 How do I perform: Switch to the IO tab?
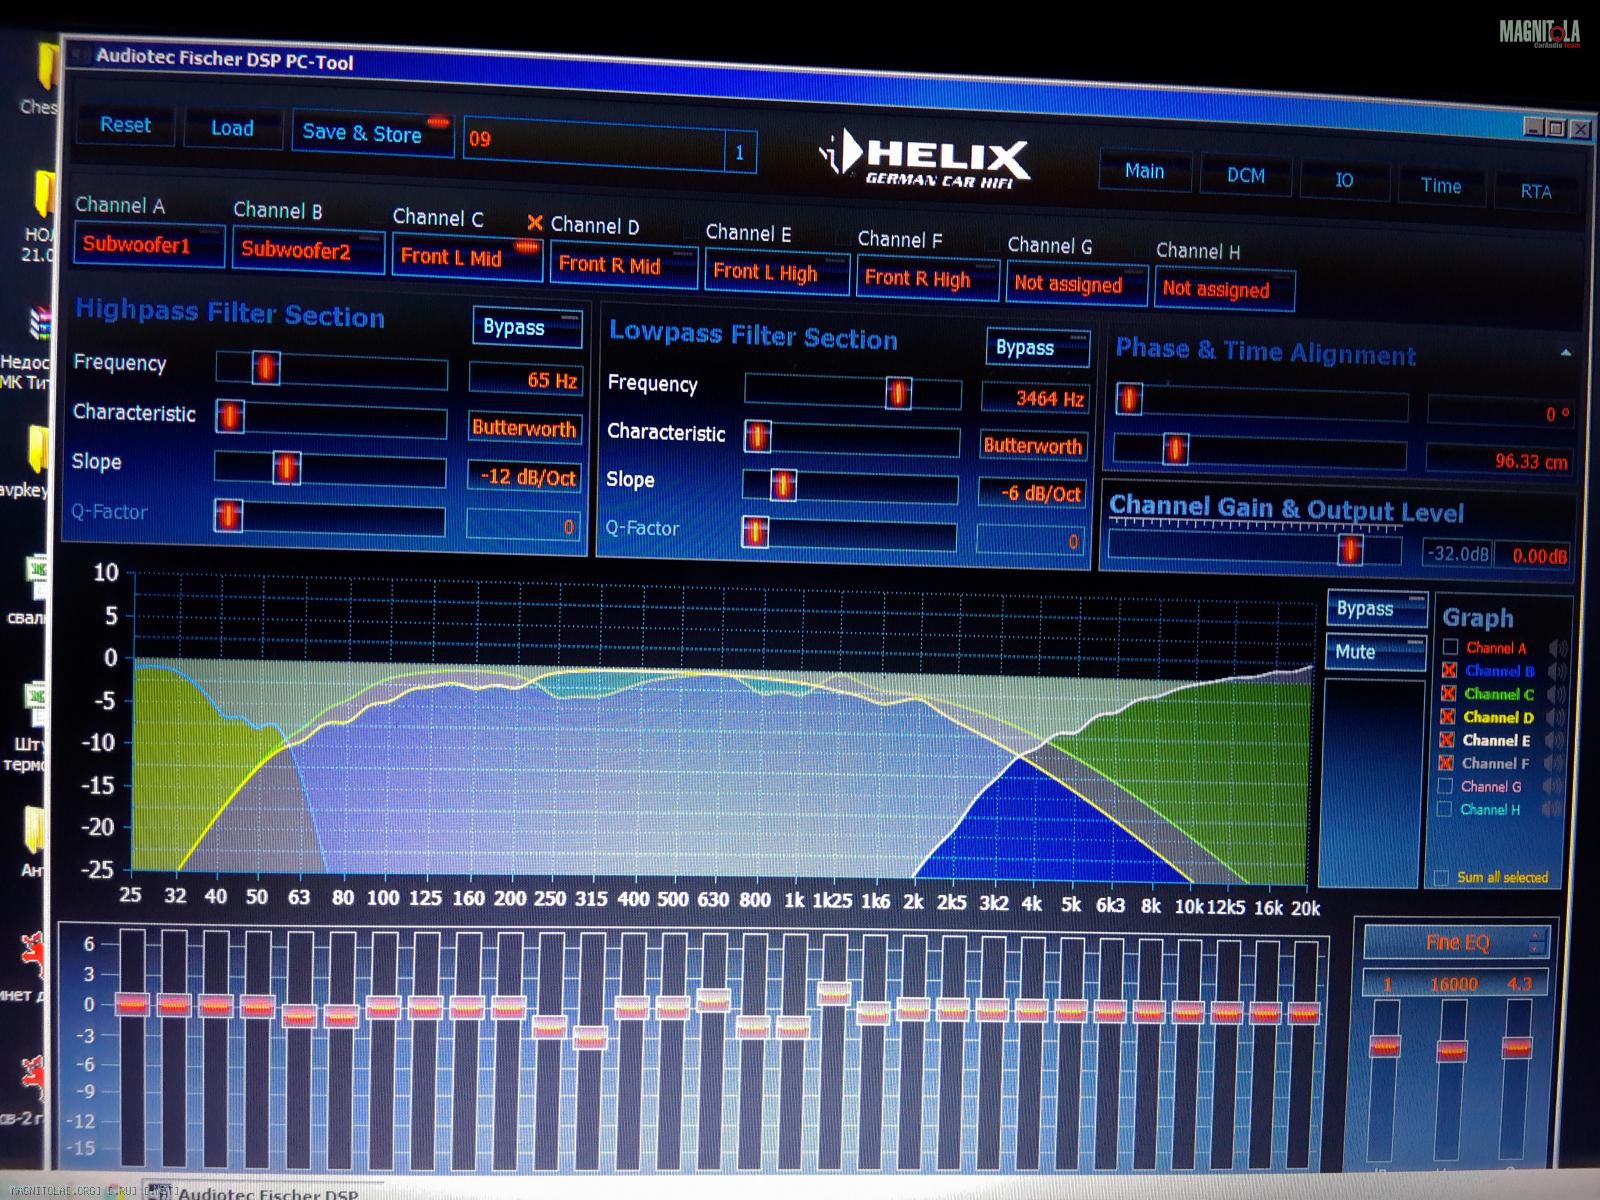click(x=1343, y=181)
